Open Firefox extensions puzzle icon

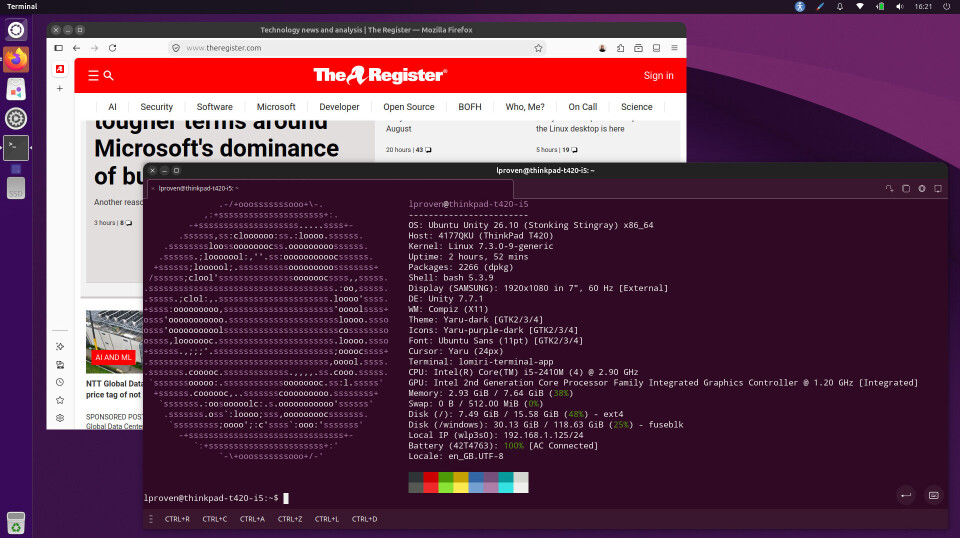620,48
